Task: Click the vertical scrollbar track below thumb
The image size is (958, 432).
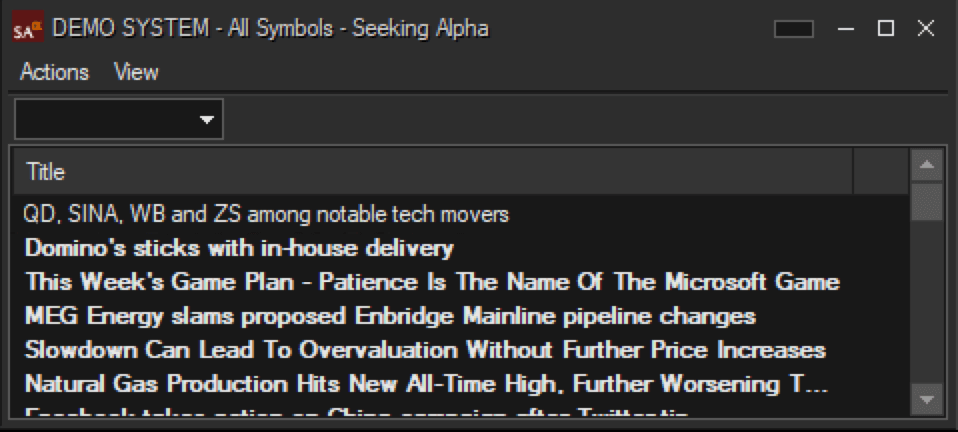Action: pyautogui.click(x=927, y=302)
